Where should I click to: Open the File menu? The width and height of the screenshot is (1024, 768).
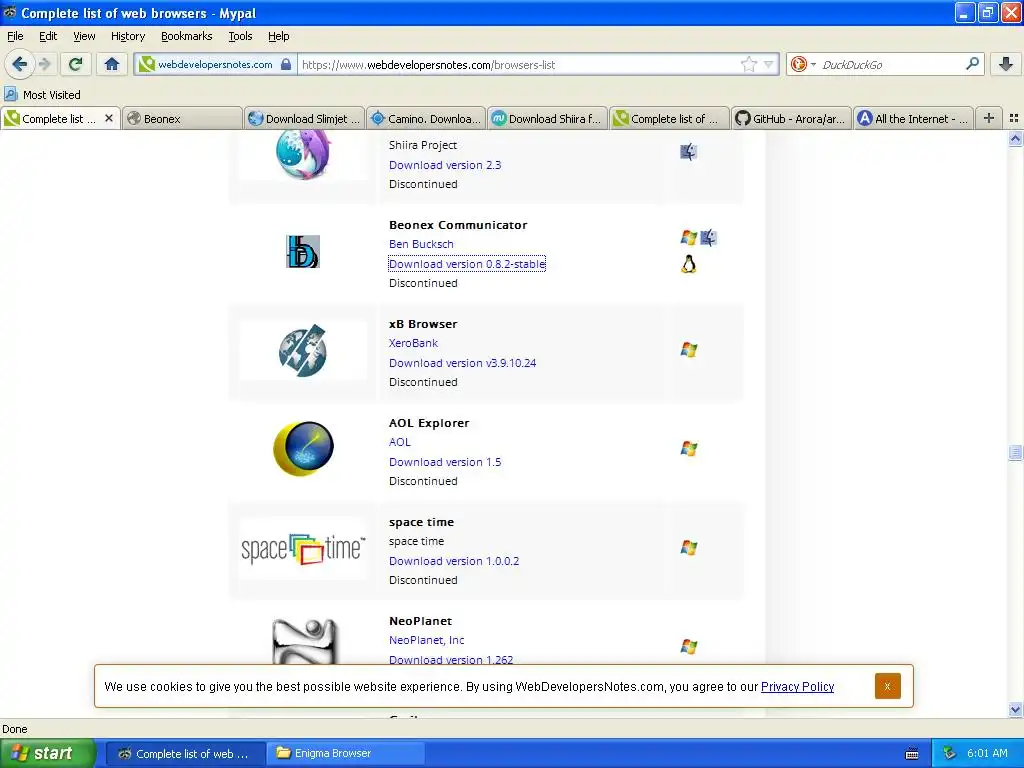tap(15, 36)
